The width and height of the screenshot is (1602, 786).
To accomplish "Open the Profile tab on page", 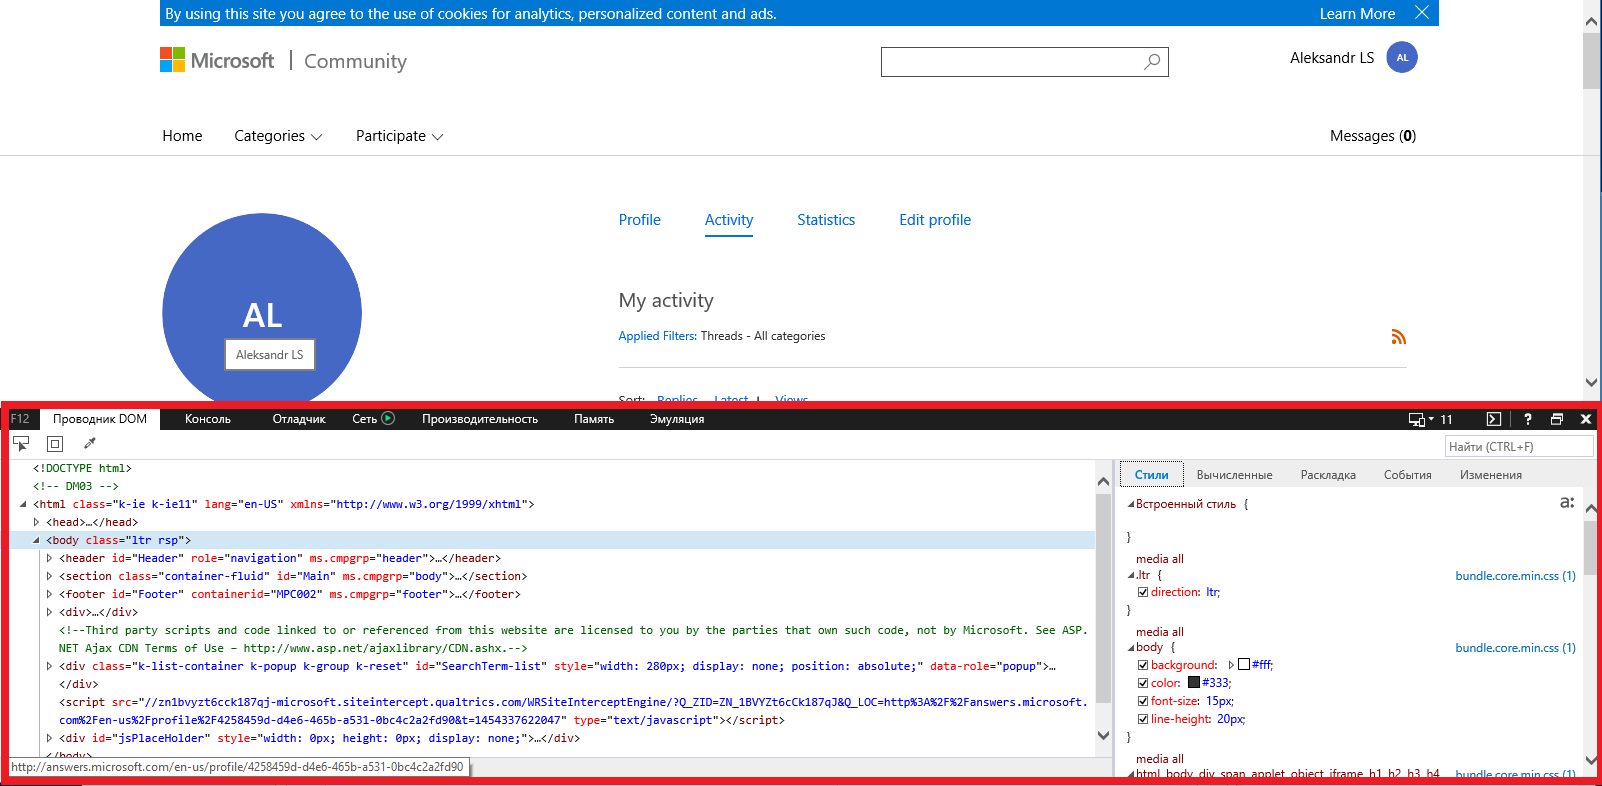I will click(639, 220).
